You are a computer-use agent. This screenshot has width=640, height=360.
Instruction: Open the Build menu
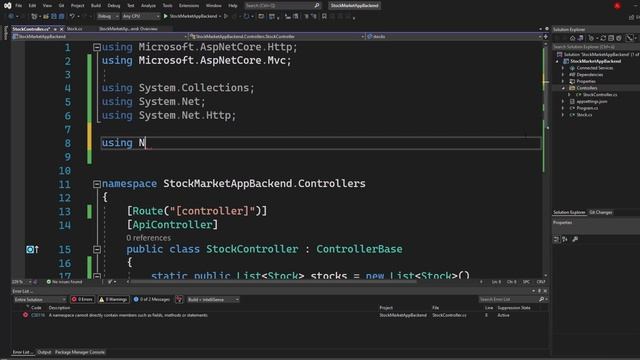click(x=96, y=6)
